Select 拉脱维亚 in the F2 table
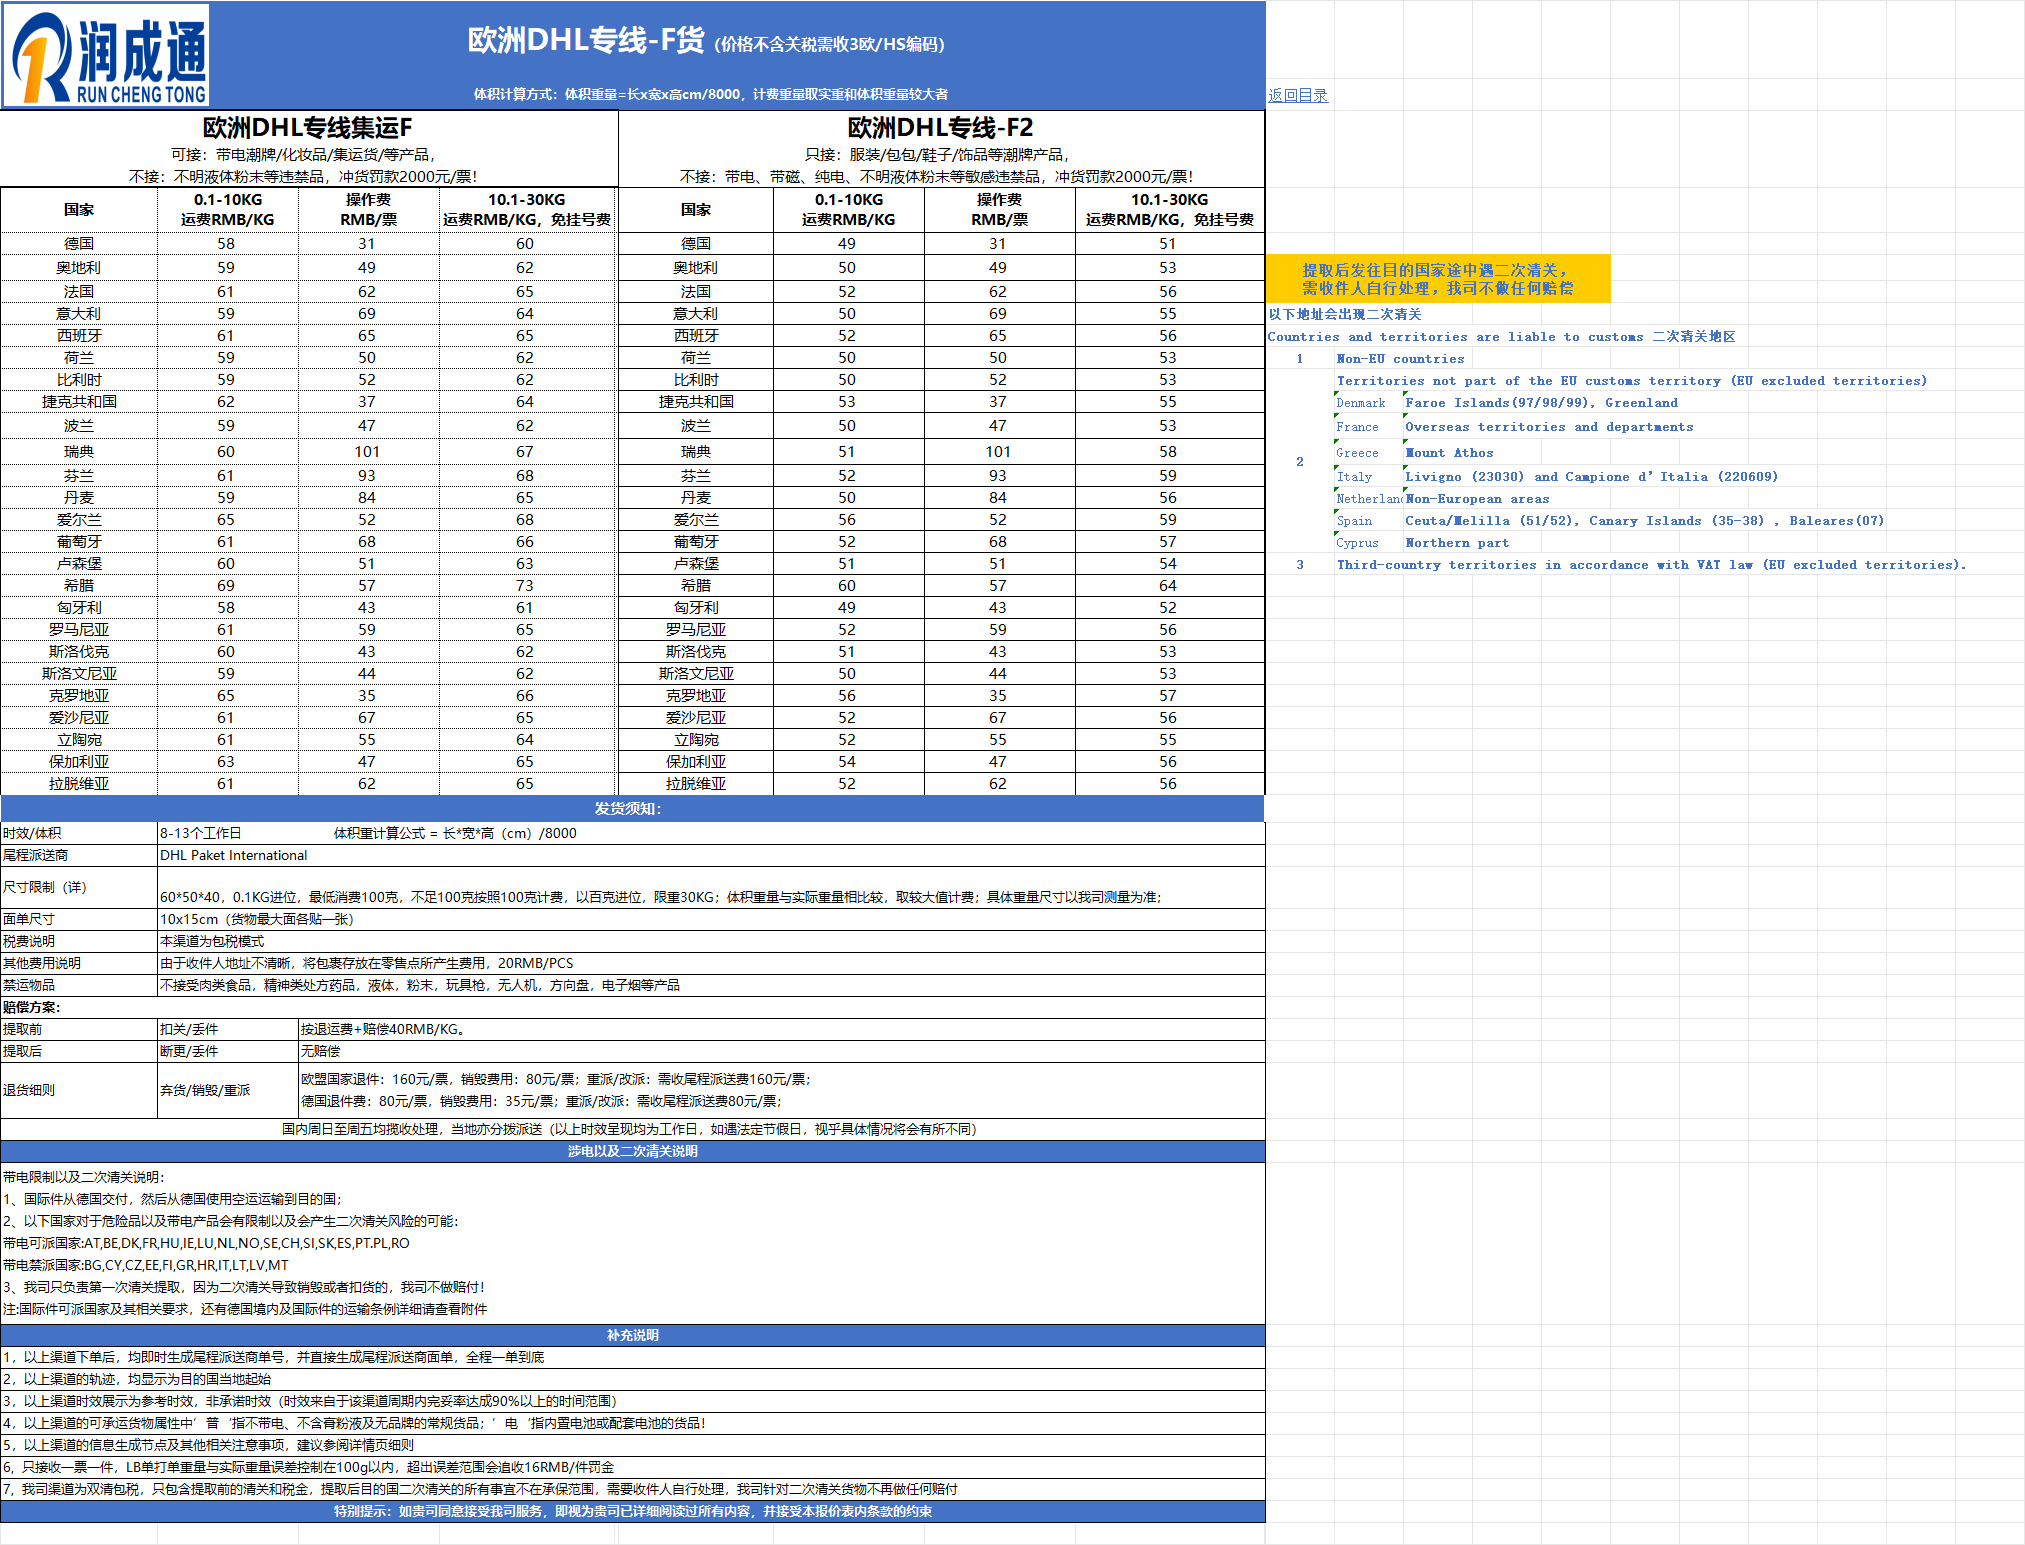2025x1545 pixels. (696, 784)
